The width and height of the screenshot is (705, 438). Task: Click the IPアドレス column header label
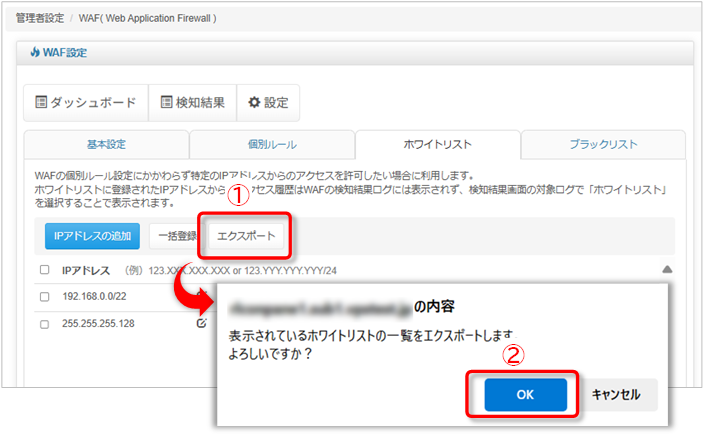pyautogui.click(x=85, y=271)
